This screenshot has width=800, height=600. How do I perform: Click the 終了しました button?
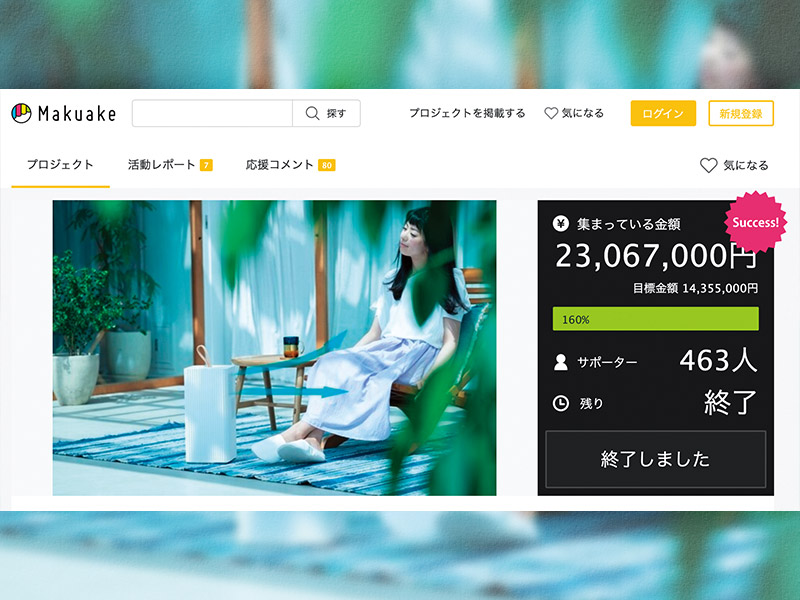pyautogui.click(x=655, y=458)
